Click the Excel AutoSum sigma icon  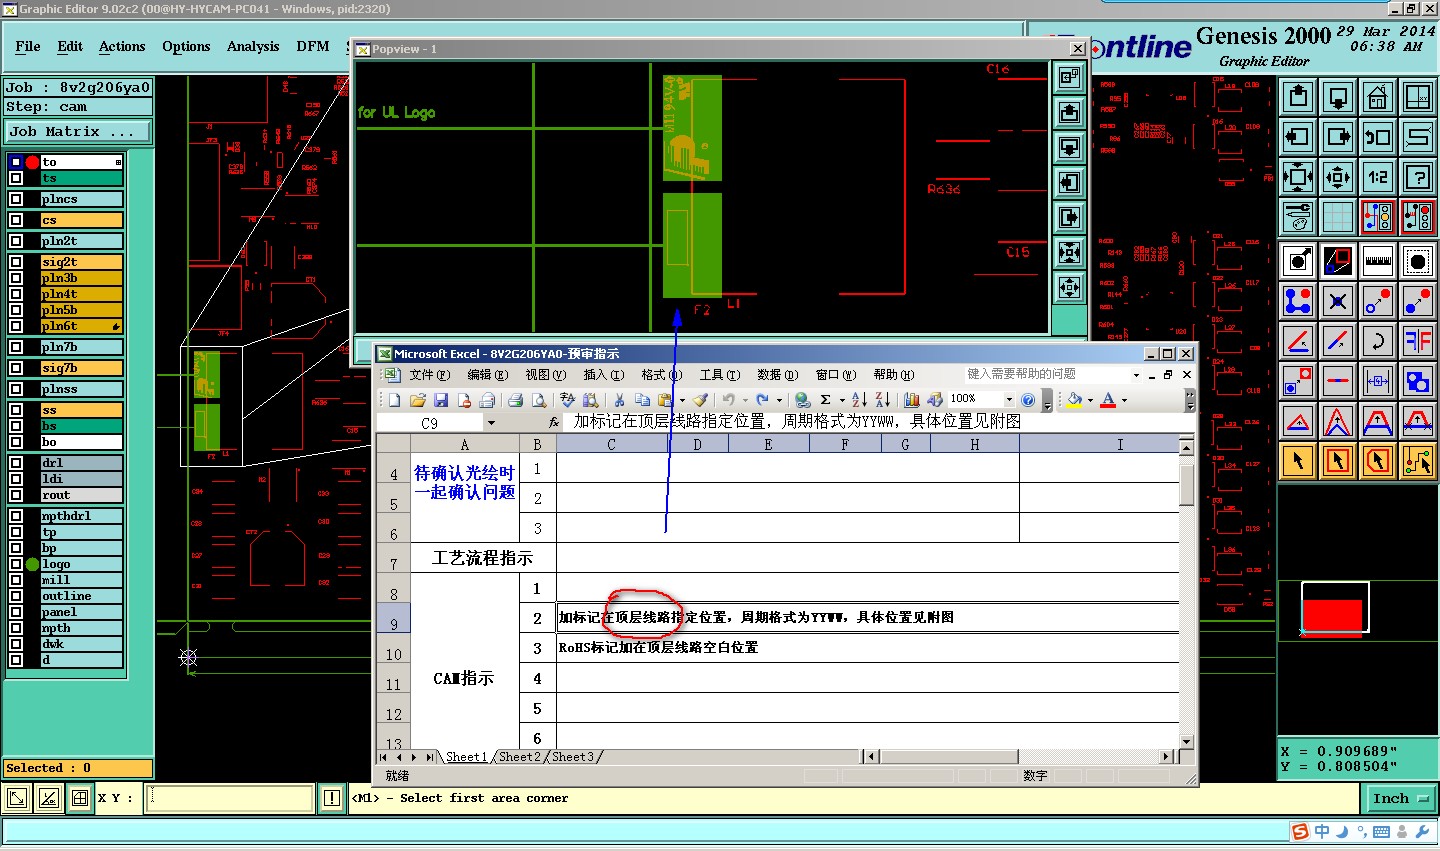pos(826,400)
